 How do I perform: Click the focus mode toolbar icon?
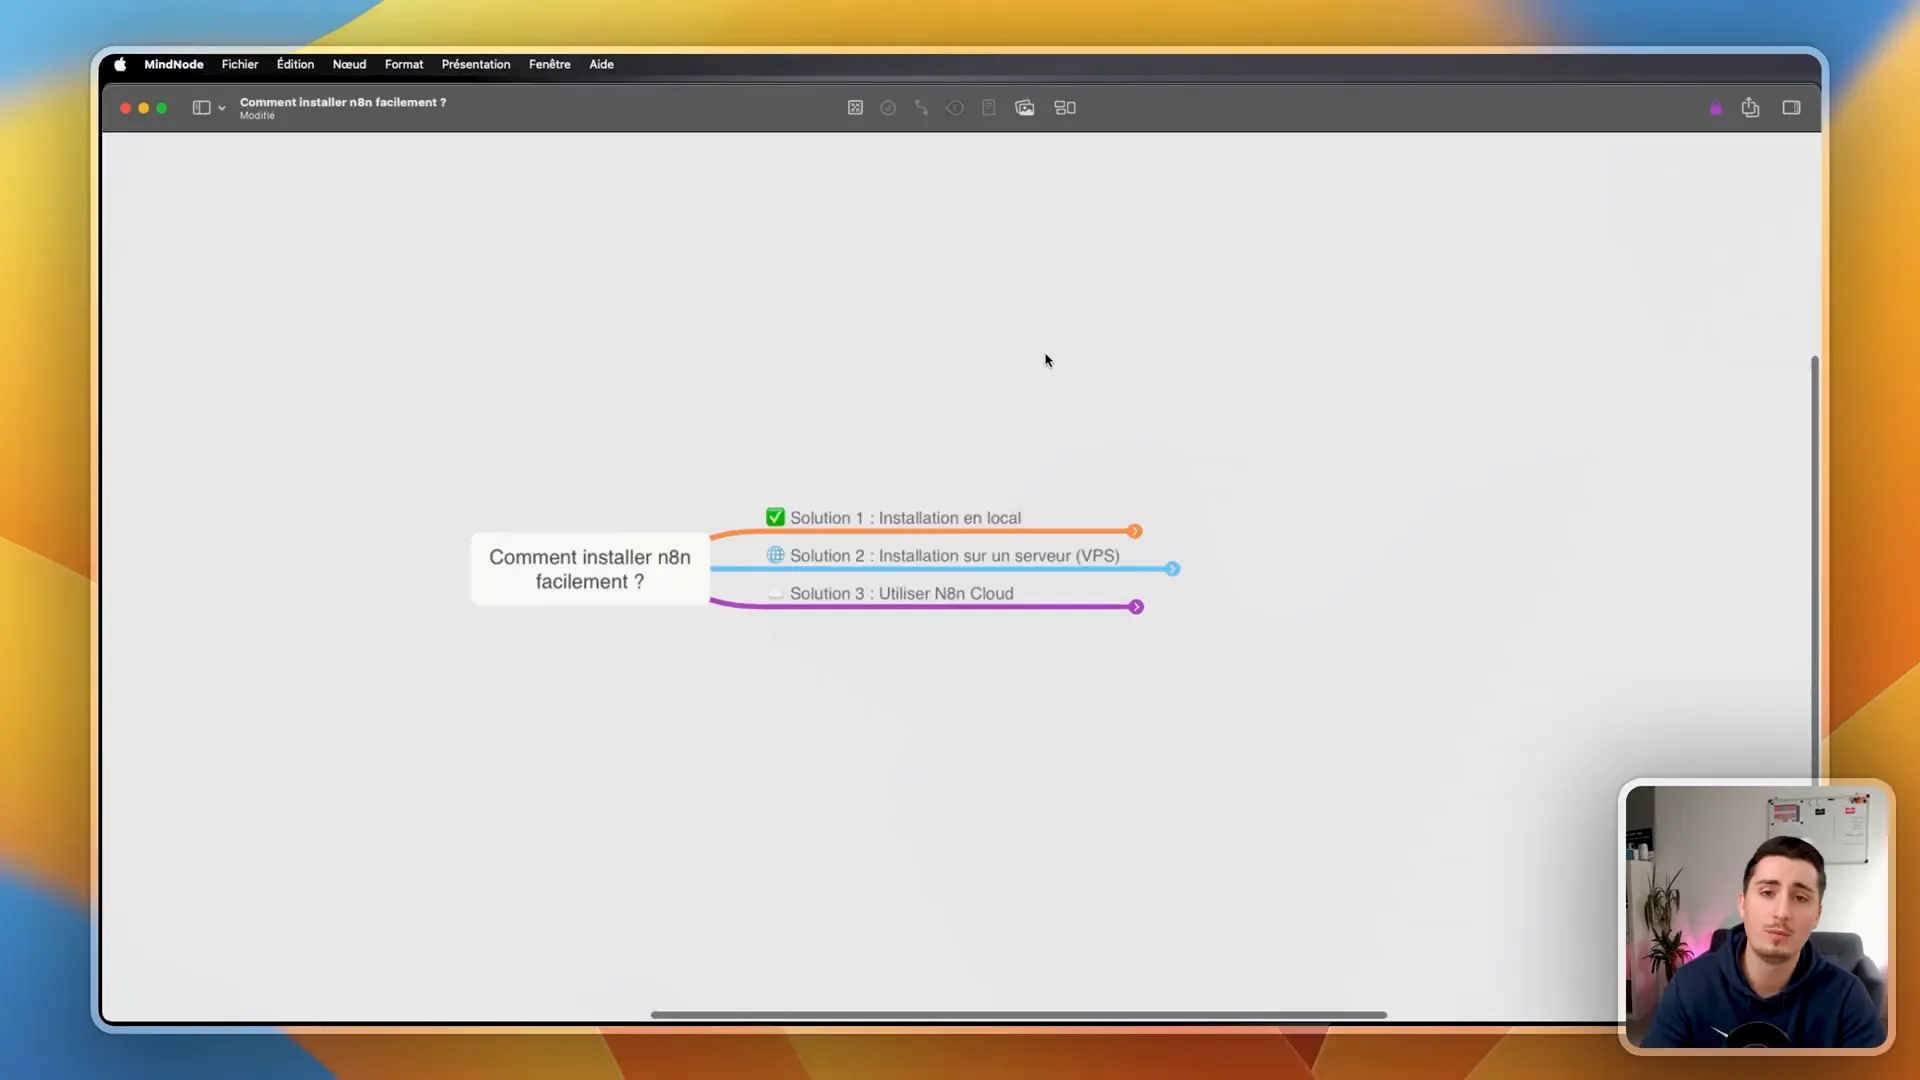[855, 108]
